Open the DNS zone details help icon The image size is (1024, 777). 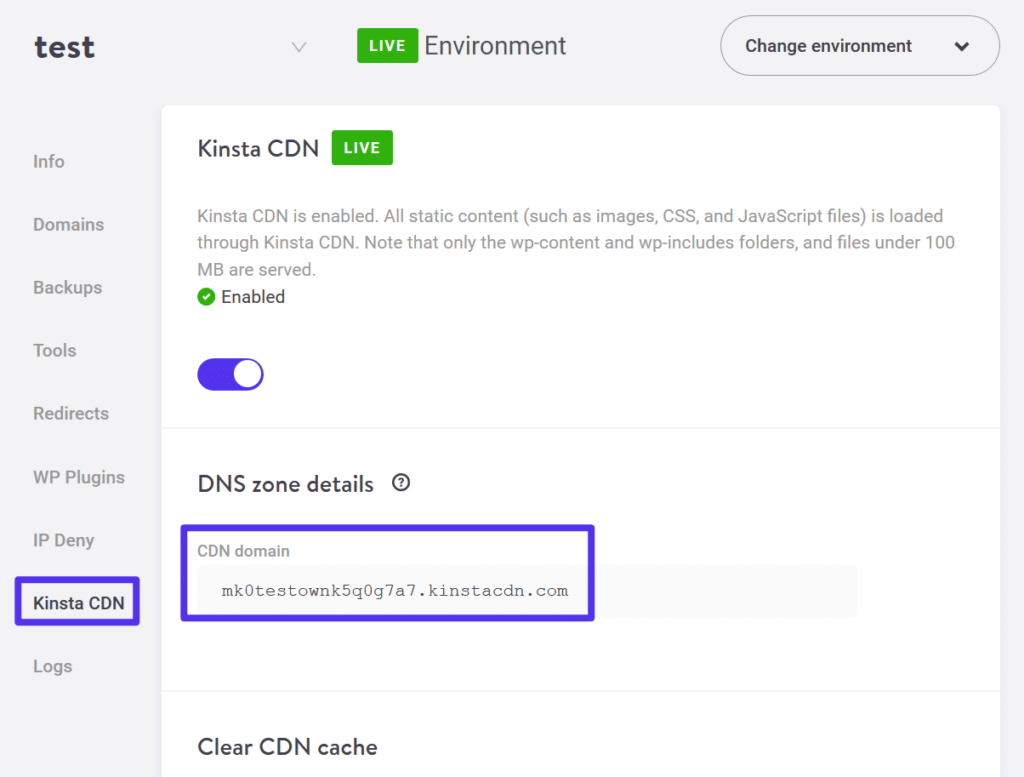click(x=400, y=483)
